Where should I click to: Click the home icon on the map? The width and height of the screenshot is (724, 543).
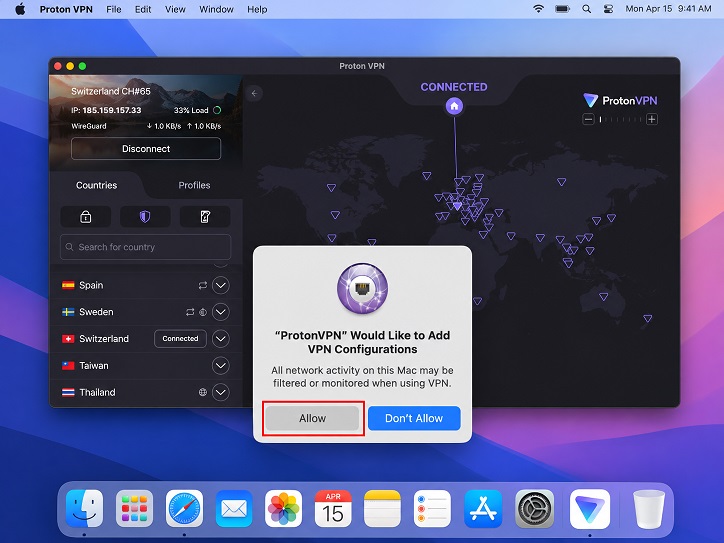point(454,106)
